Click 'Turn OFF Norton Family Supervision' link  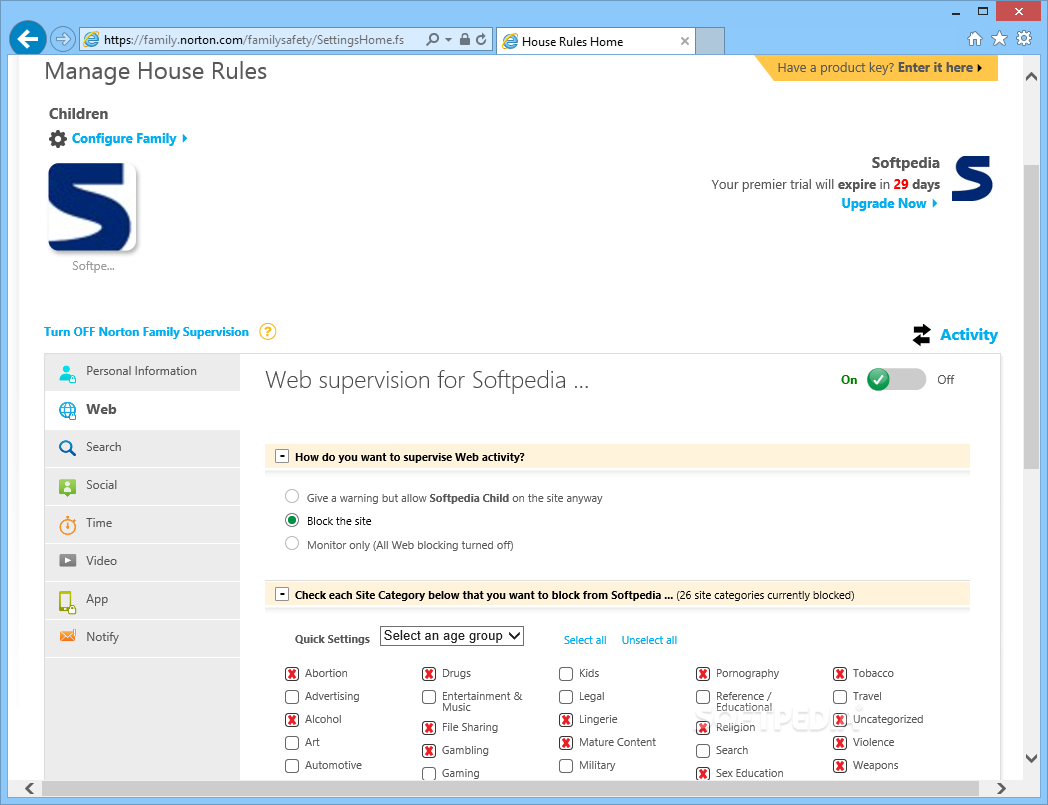pyautogui.click(x=146, y=332)
